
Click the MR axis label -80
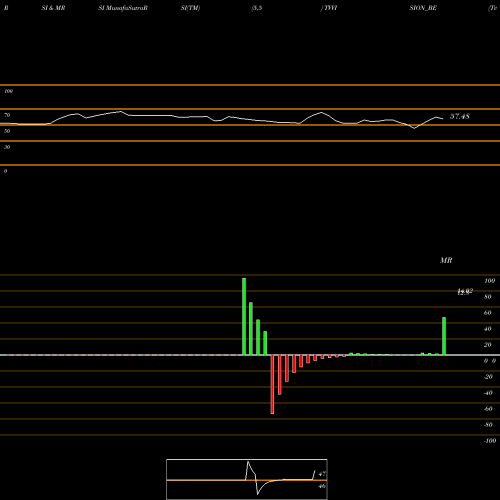tap(488, 425)
